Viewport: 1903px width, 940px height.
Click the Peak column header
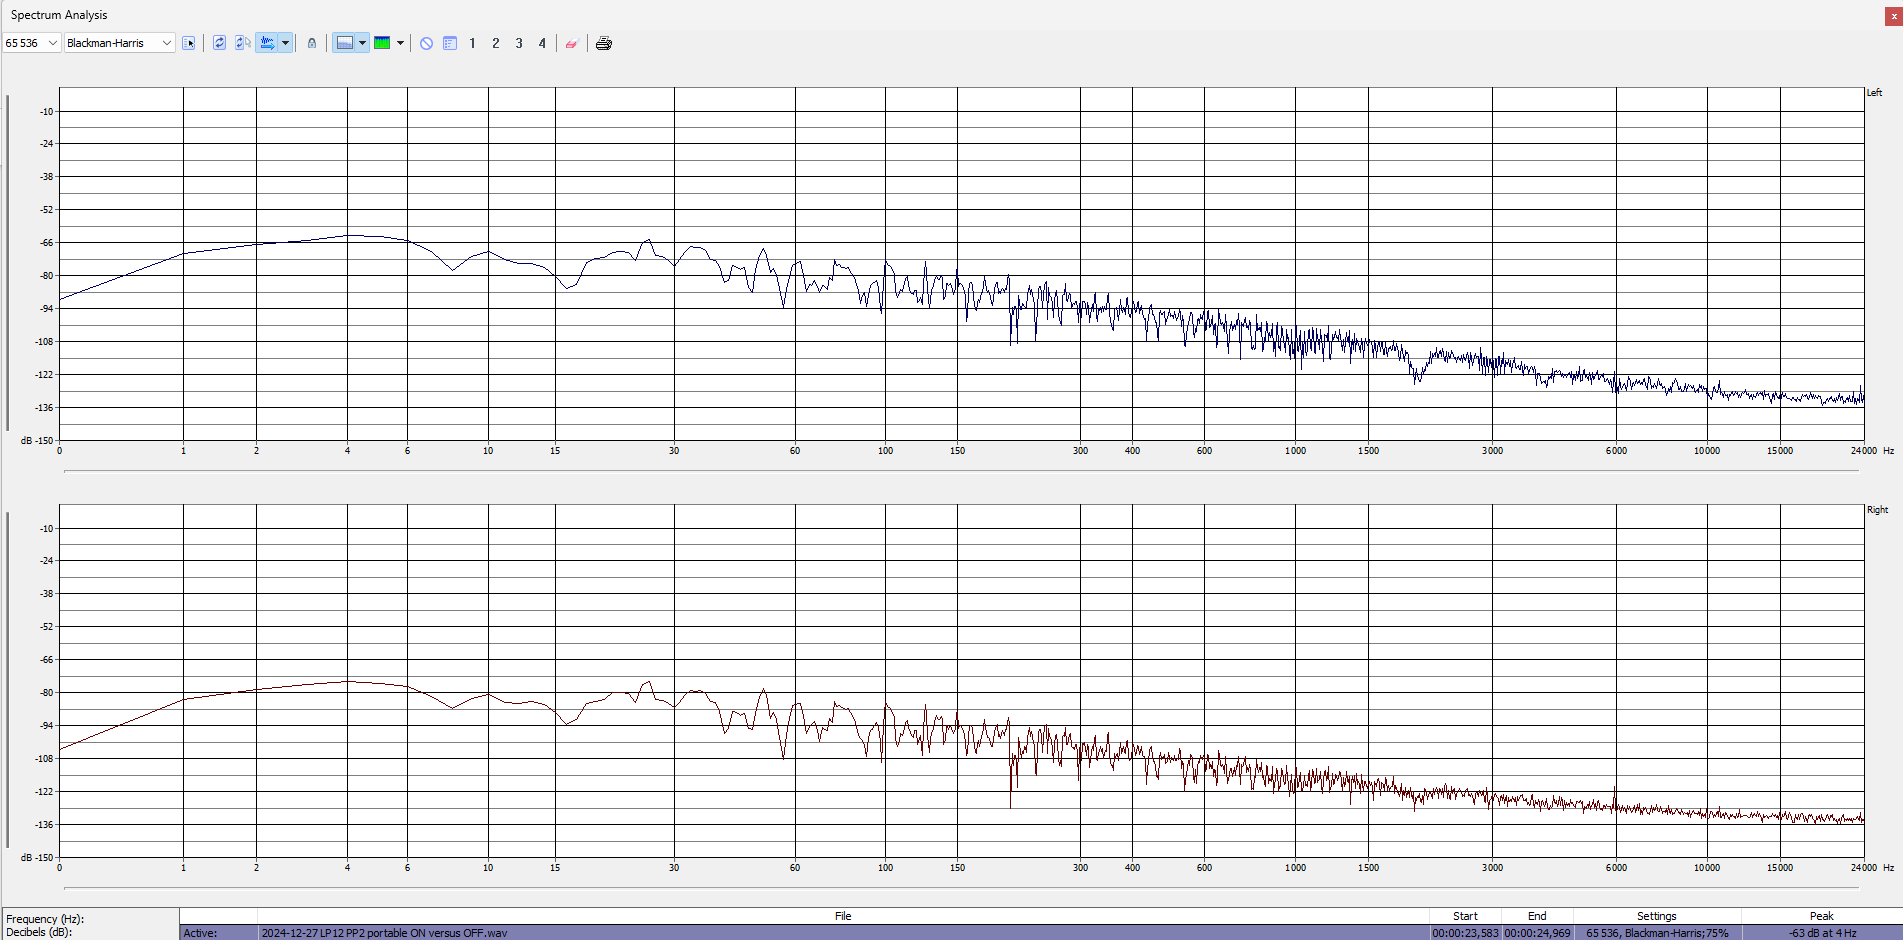click(x=1821, y=916)
